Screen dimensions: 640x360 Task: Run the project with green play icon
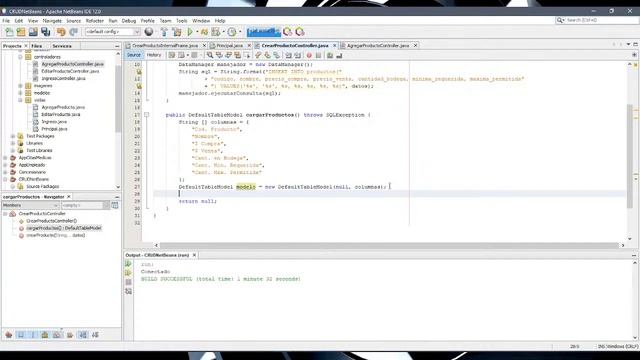[190, 32]
